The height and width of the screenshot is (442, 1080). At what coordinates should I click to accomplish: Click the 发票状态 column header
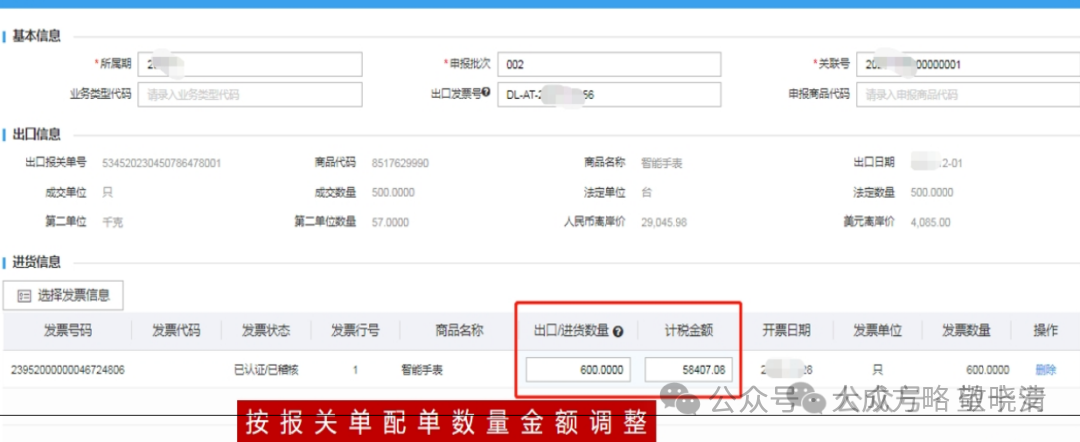tap(266, 330)
